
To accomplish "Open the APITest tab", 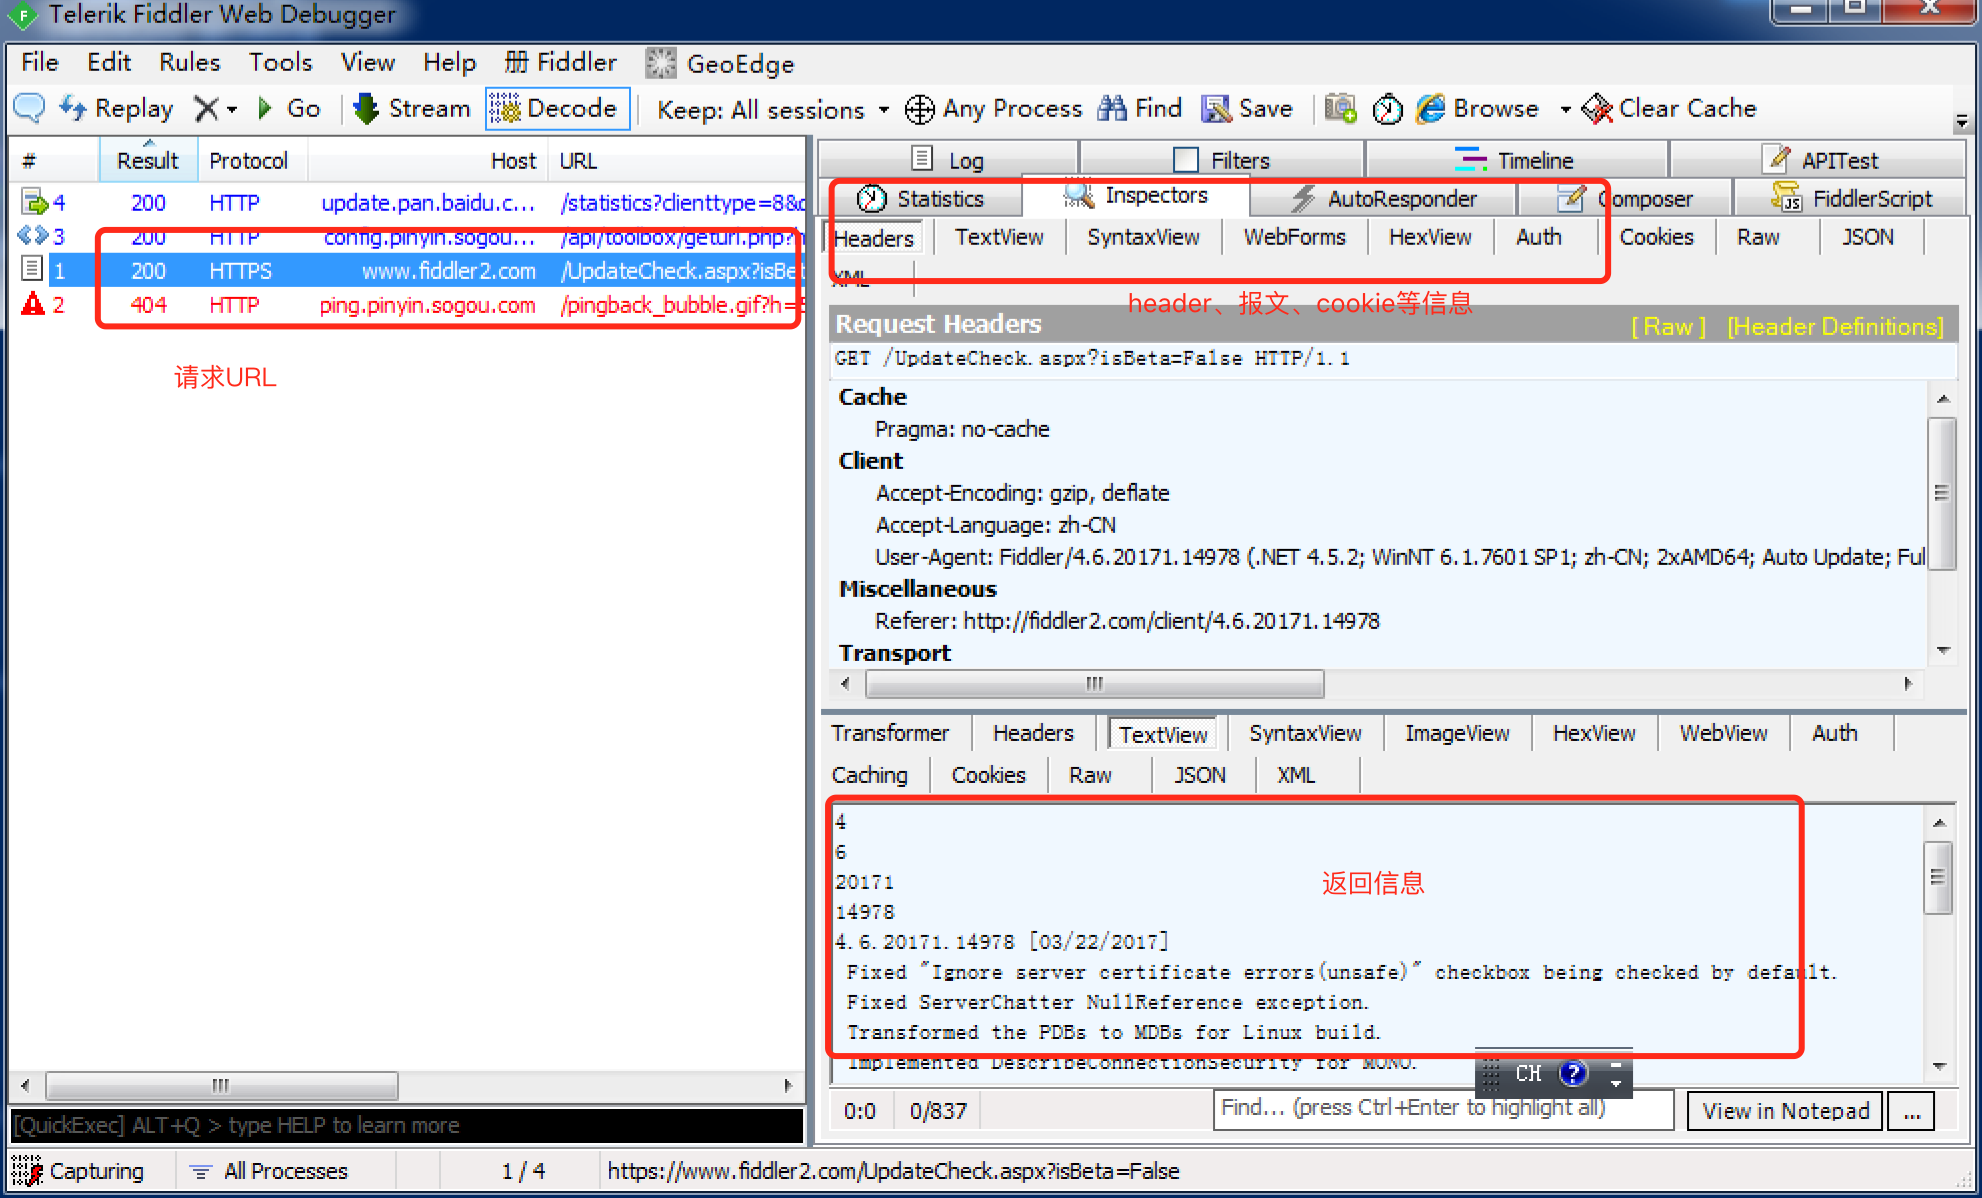I will click(x=1819, y=160).
